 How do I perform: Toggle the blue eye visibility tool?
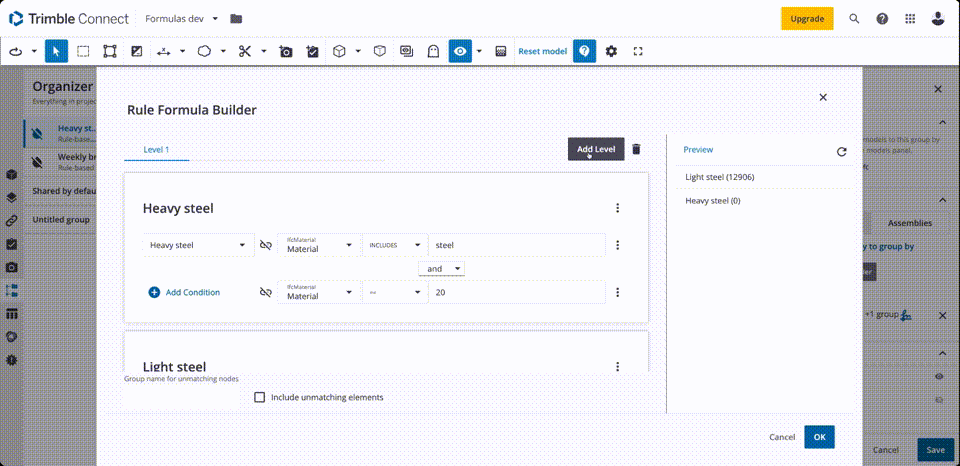click(460, 51)
